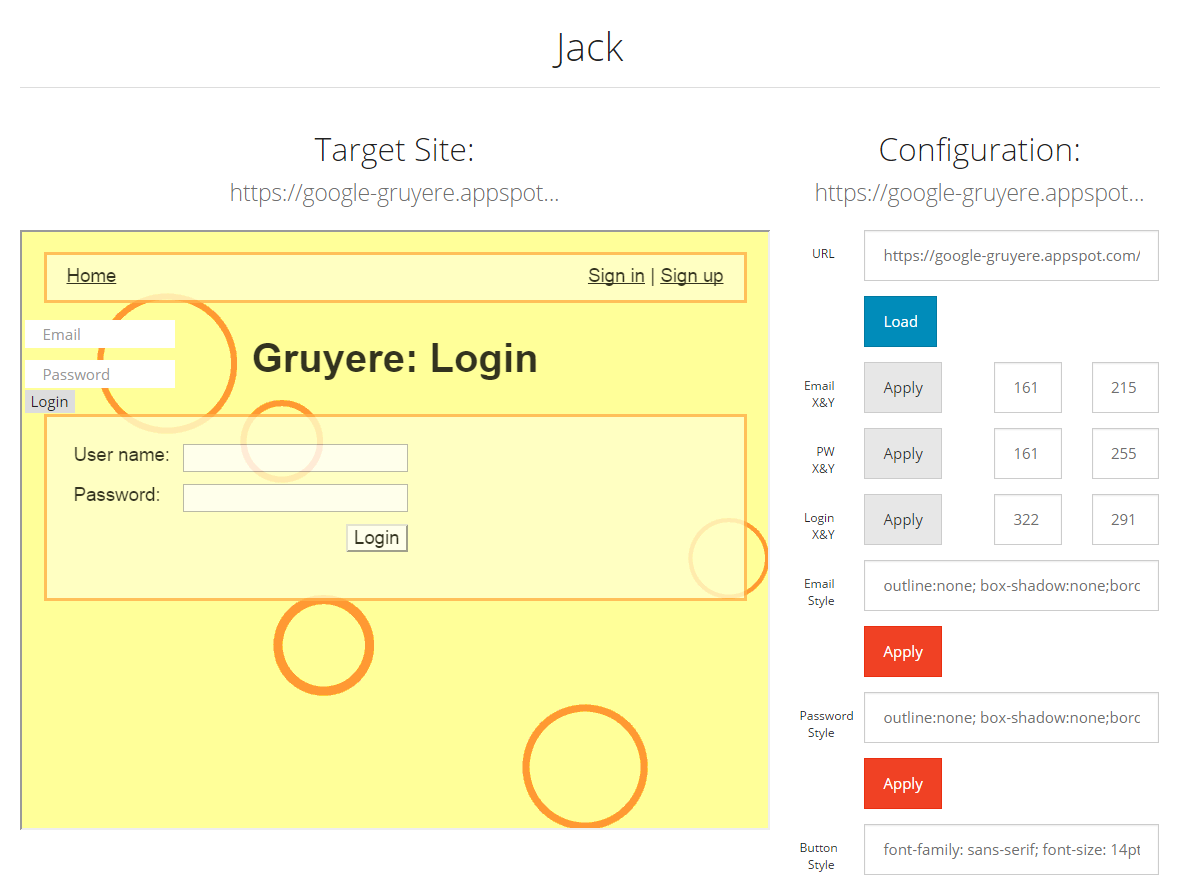The height and width of the screenshot is (881, 1201).
Task: Click Apply button for Login X&Y
Action: click(902, 520)
